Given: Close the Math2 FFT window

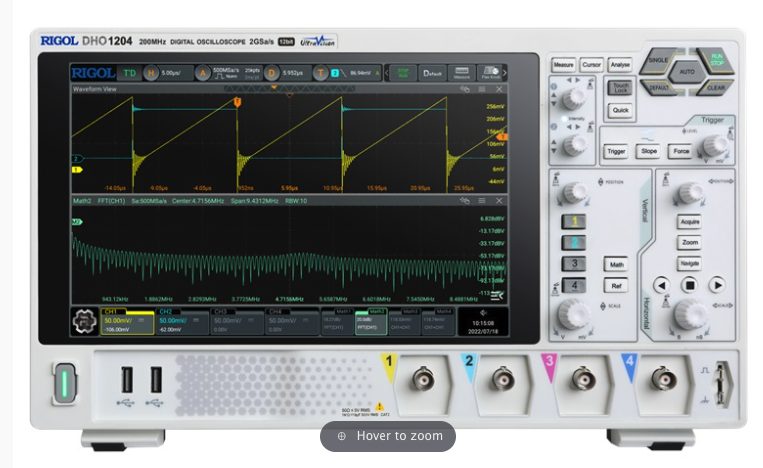Looking at the screenshot, I should pyautogui.click(x=499, y=200).
